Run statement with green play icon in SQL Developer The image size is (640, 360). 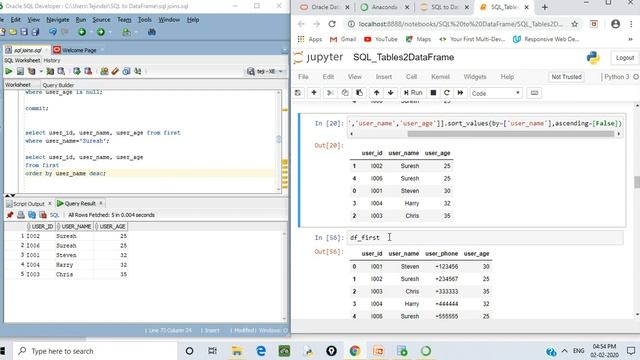(8, 71)
